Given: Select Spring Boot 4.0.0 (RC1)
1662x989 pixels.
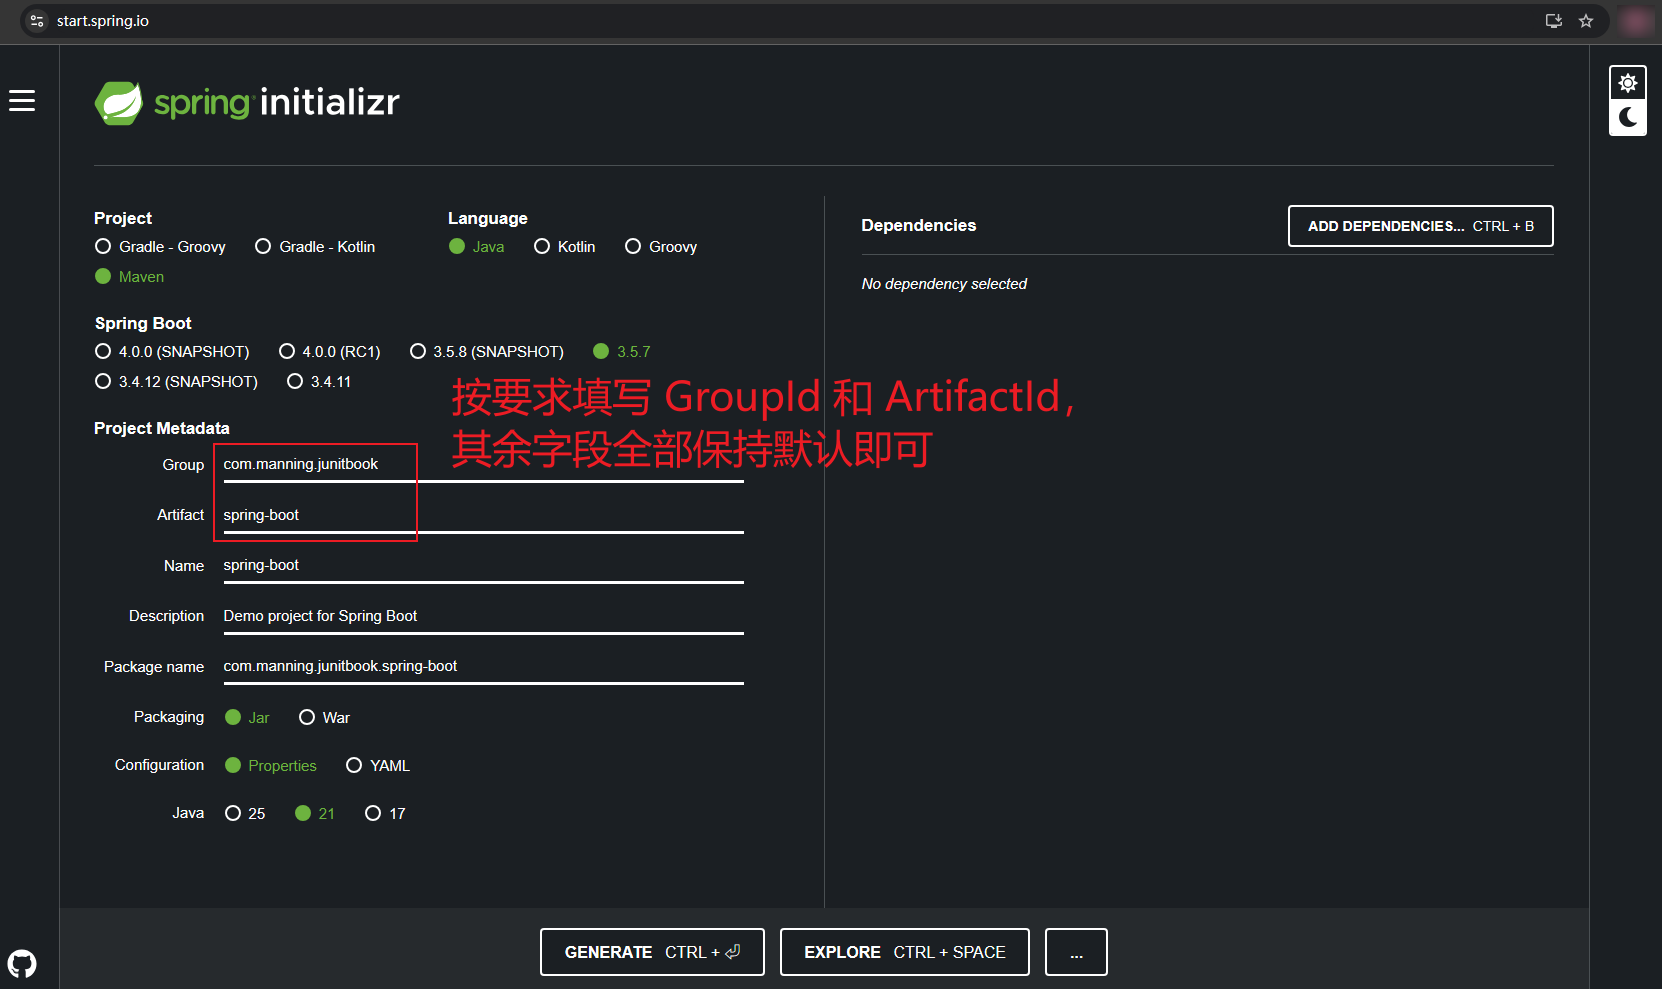Looking at the screenshot, I should (330, 352).
